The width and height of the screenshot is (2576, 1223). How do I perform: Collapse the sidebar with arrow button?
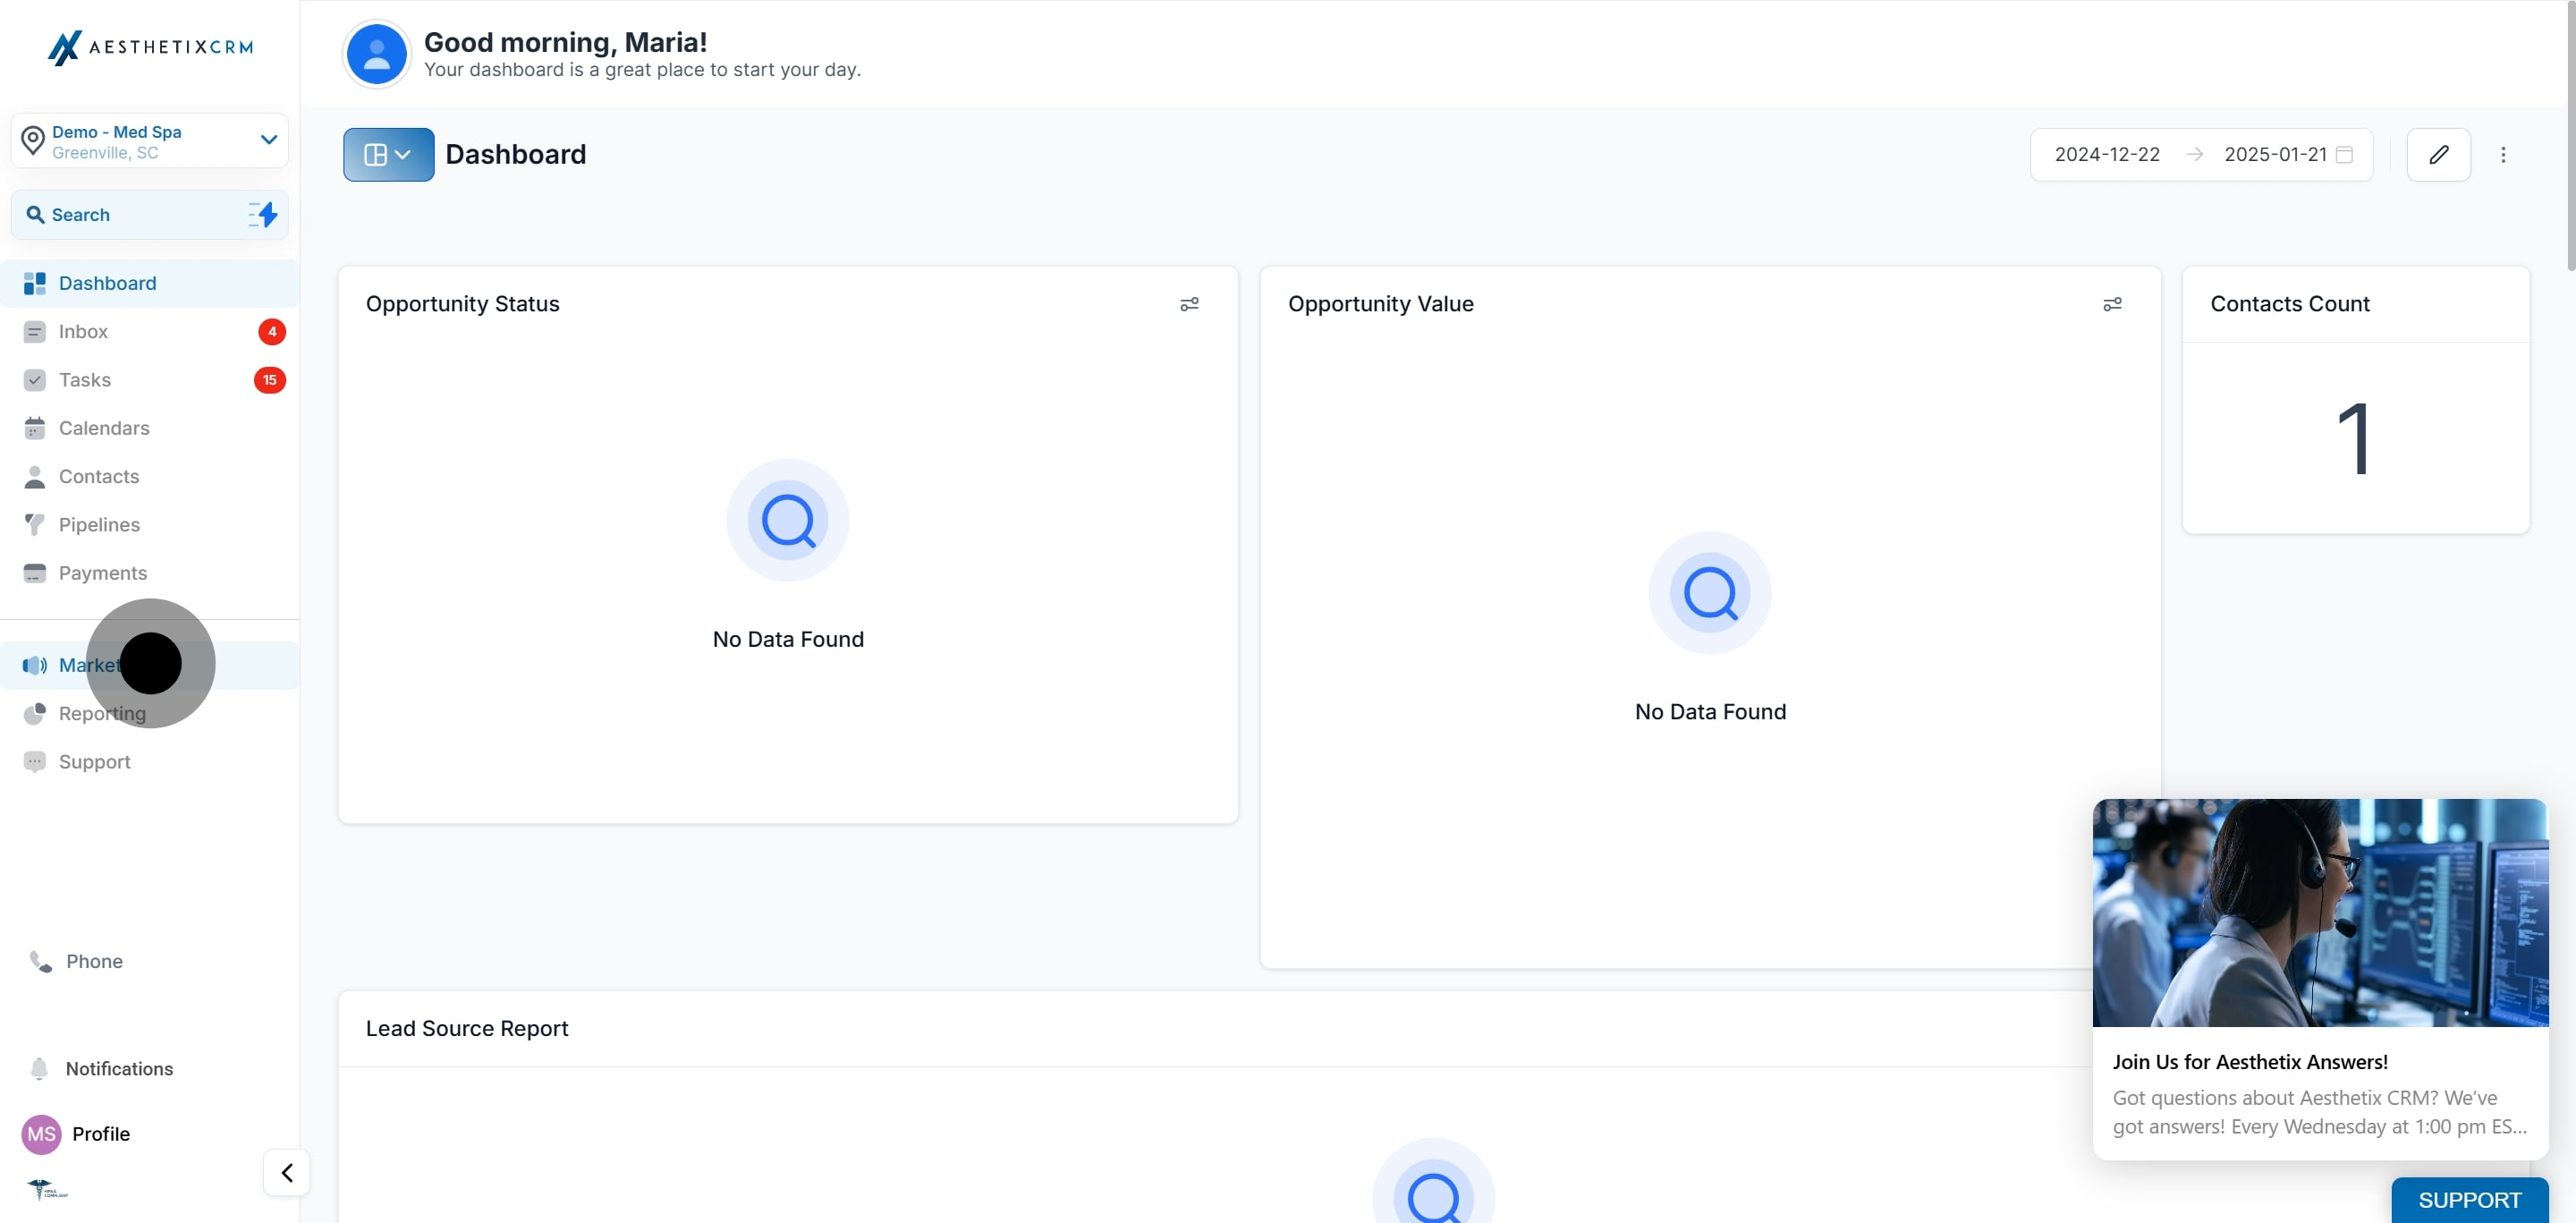pos(286,1172)
